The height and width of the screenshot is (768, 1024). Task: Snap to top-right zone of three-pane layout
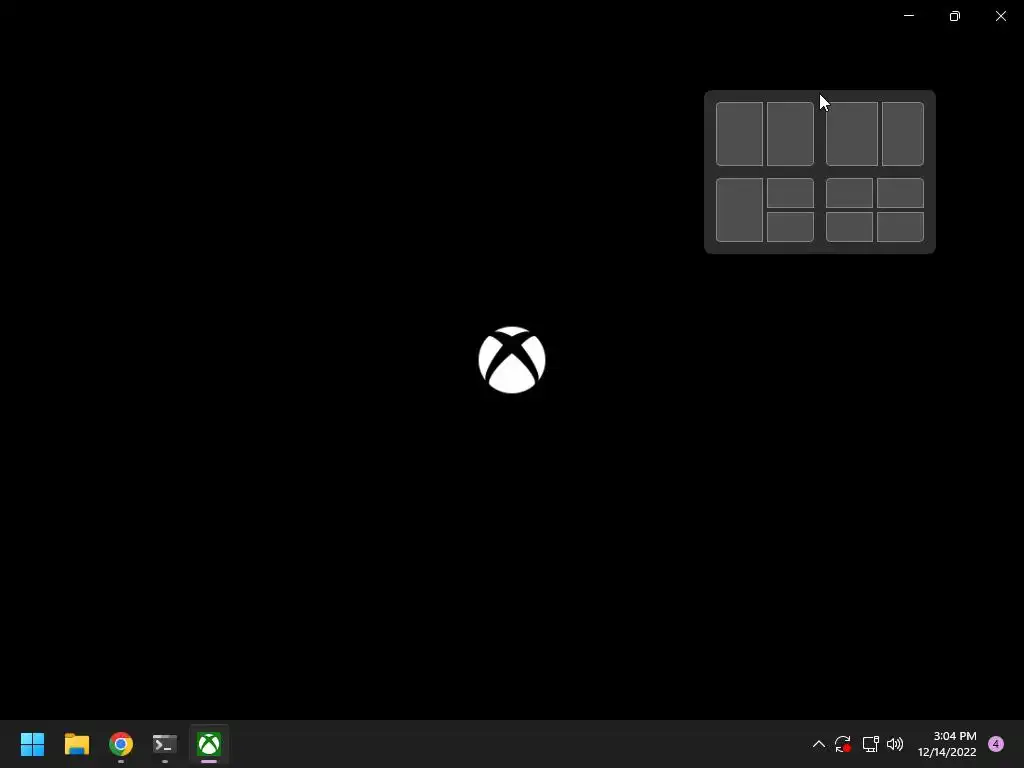tap(790, 193)
